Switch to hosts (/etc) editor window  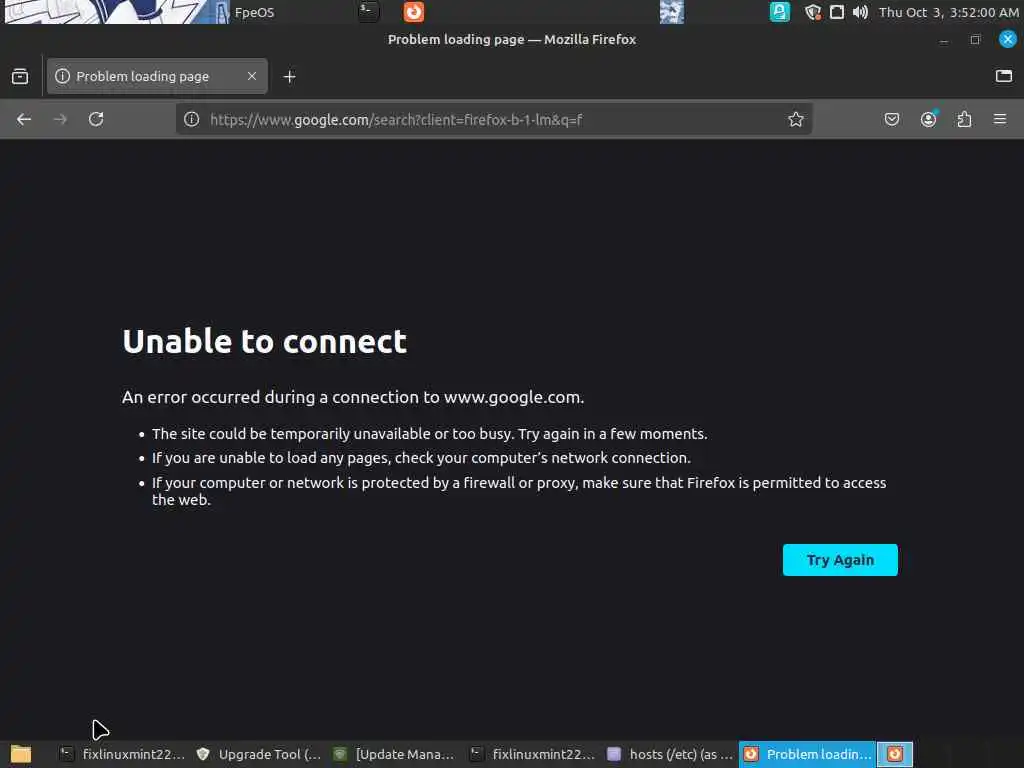(x=670, y=754)
